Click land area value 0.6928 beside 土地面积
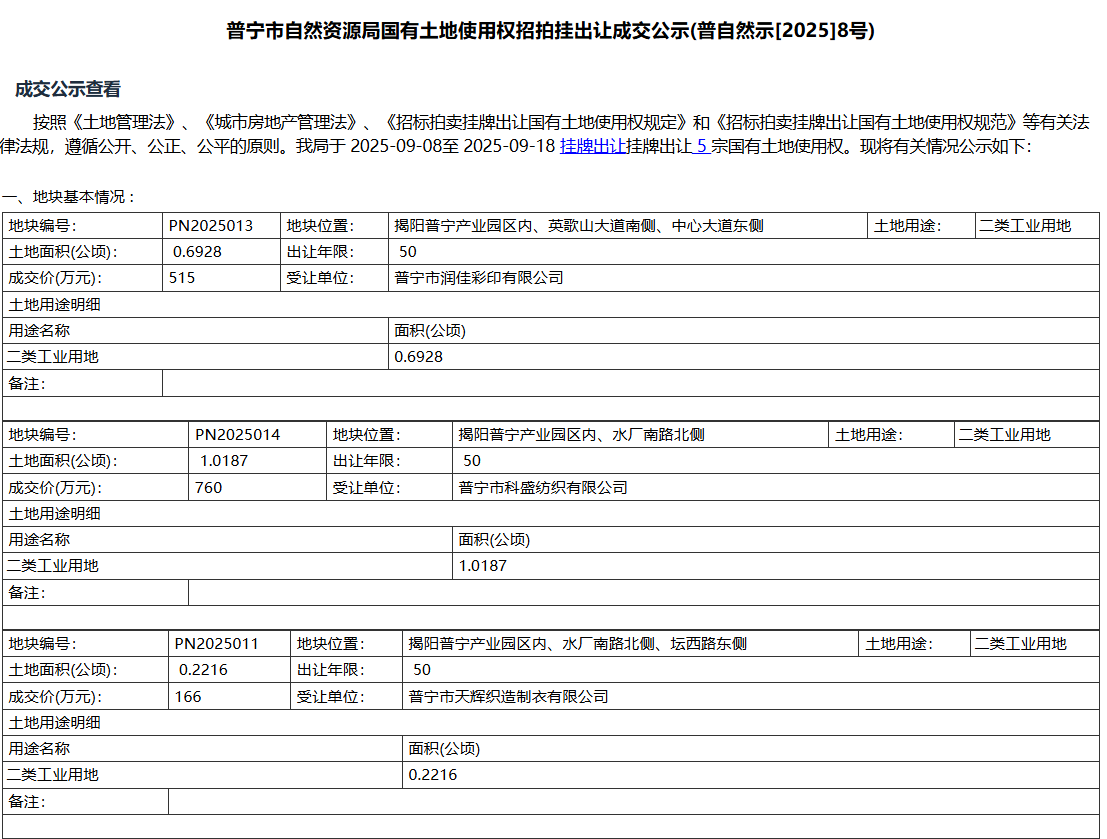Image resolution: width=1107 pixels, height=839 pixels. (197, 252)
